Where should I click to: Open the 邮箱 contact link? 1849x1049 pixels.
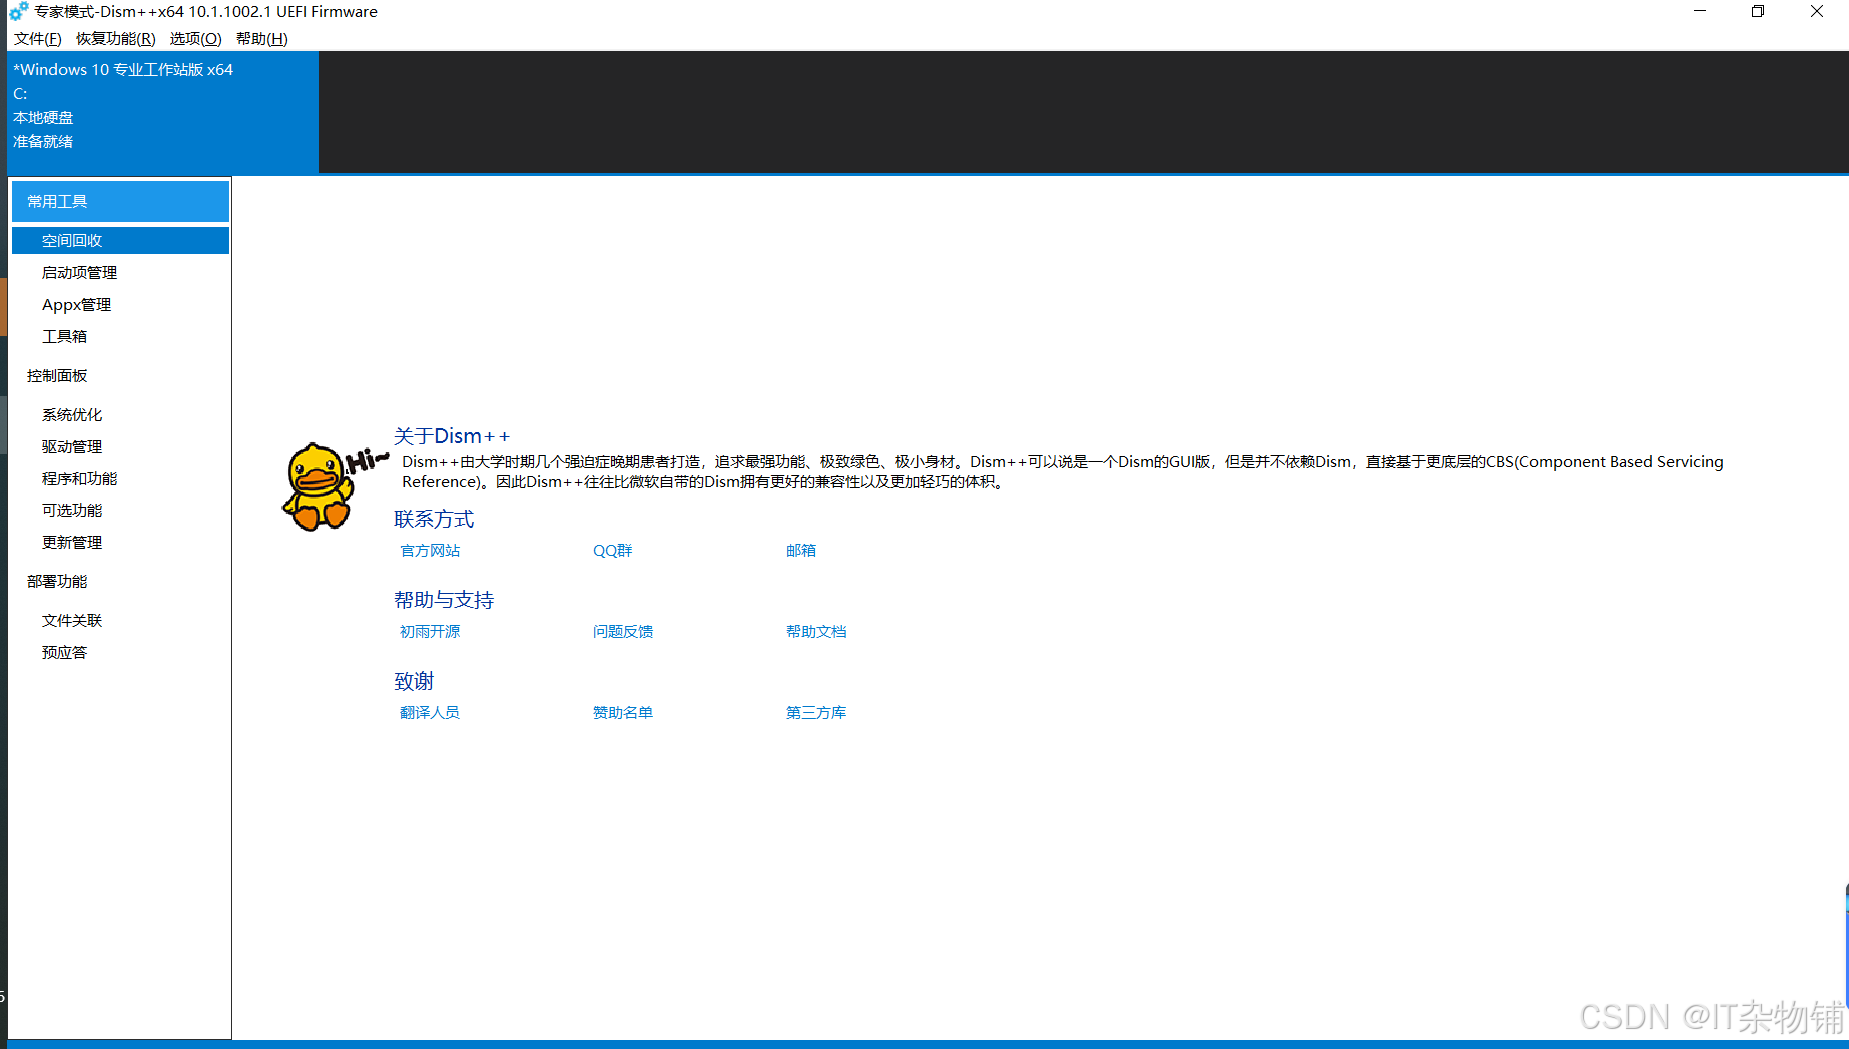[800, 551]
